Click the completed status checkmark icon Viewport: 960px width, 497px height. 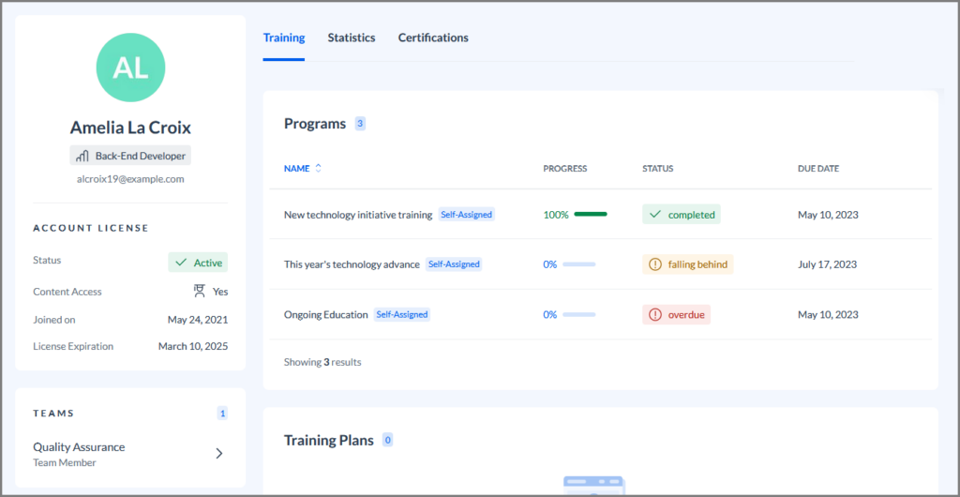pyautogui.click(x=655, y=215)
